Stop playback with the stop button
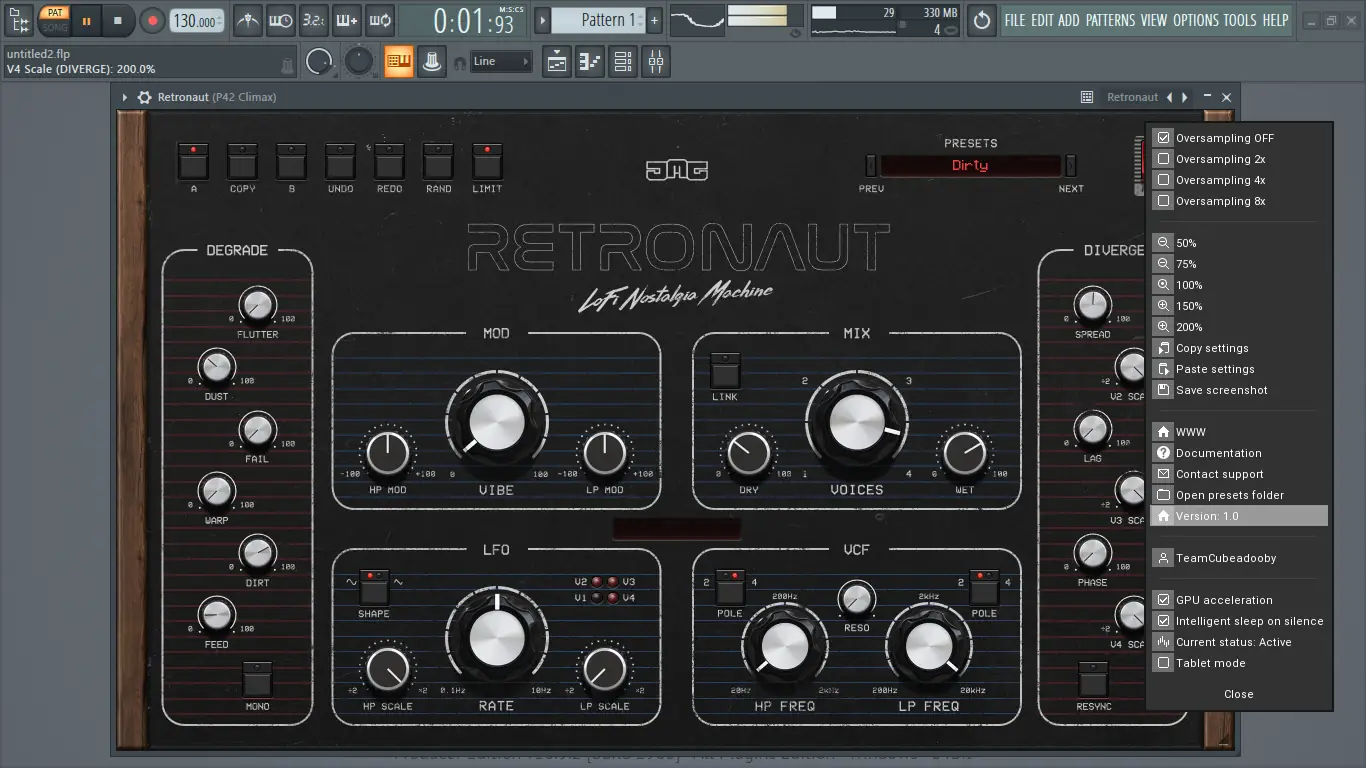 pyautogui.click(x=117, y=20)
